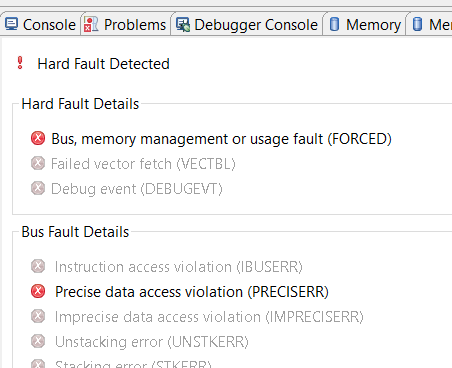Click the greyed IMPRECISERR status icon
This screenshot has width=452, height=368.
coord(38,316)
